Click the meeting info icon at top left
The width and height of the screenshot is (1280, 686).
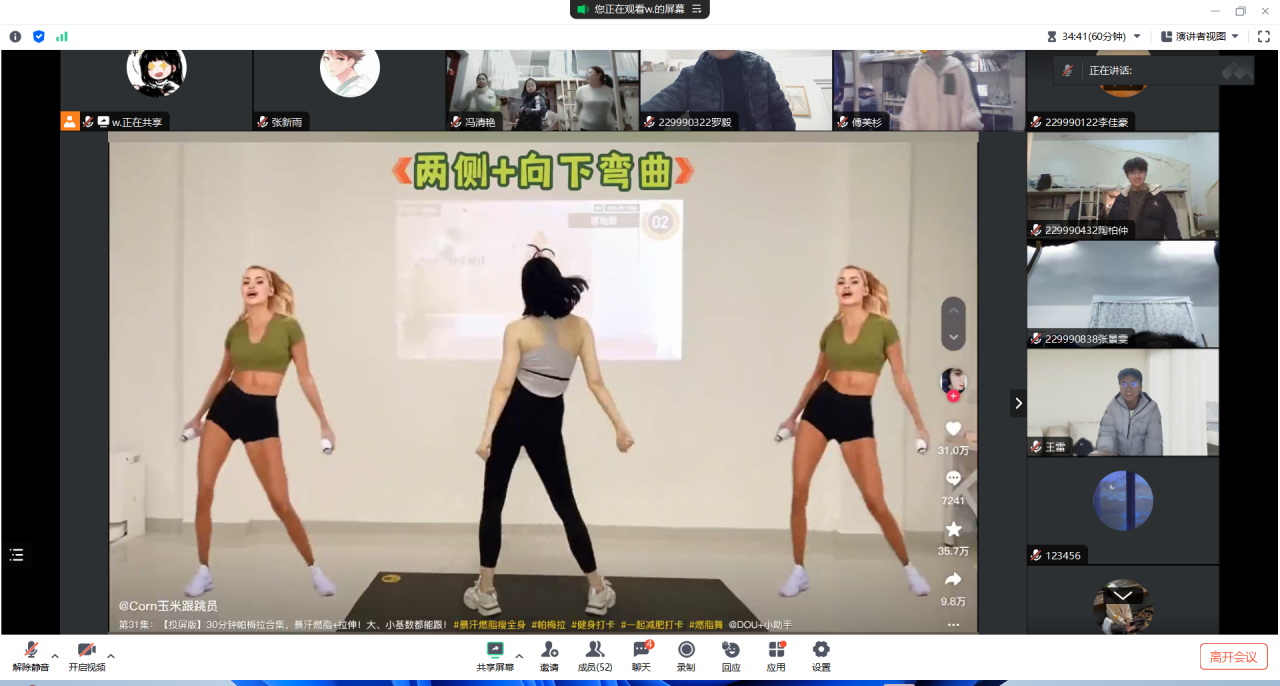click(x=15, y=36)
